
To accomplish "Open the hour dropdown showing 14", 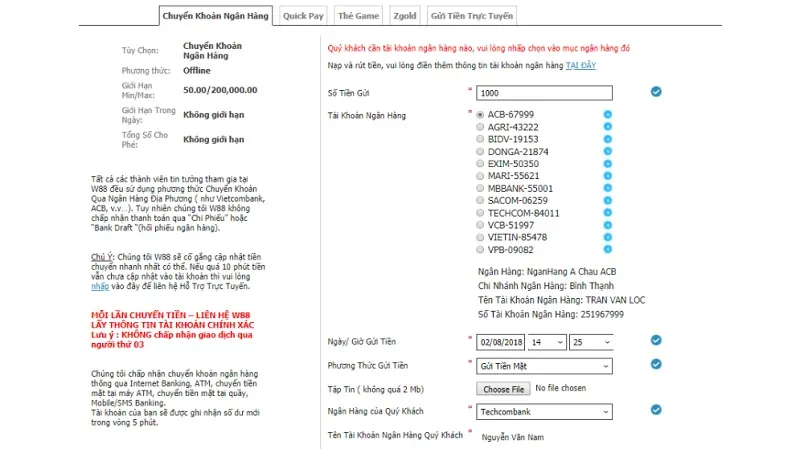I will click(548, 342).
